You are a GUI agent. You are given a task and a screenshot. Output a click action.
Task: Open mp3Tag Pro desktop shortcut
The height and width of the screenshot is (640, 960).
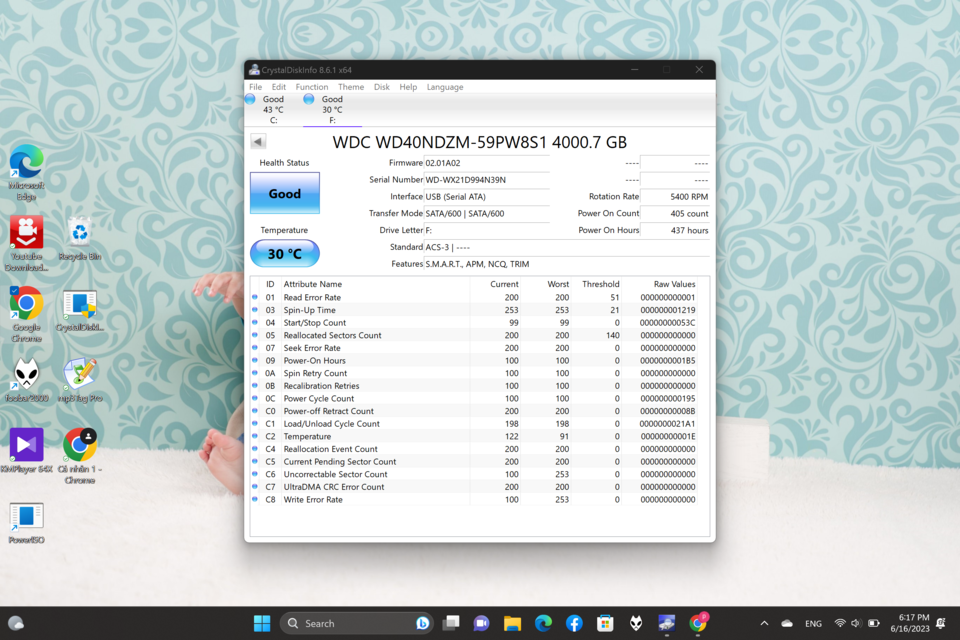(80, 381)
